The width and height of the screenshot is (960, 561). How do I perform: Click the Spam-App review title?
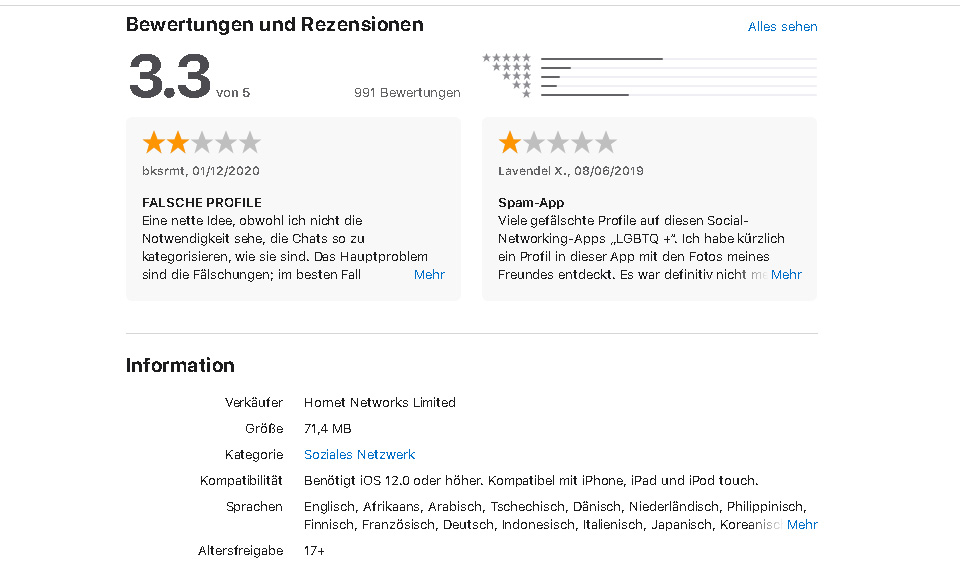531,203
